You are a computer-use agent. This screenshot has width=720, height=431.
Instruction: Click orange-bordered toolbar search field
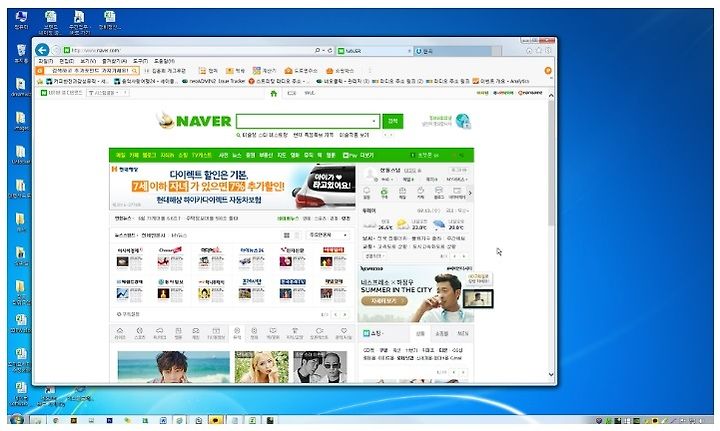89,71
